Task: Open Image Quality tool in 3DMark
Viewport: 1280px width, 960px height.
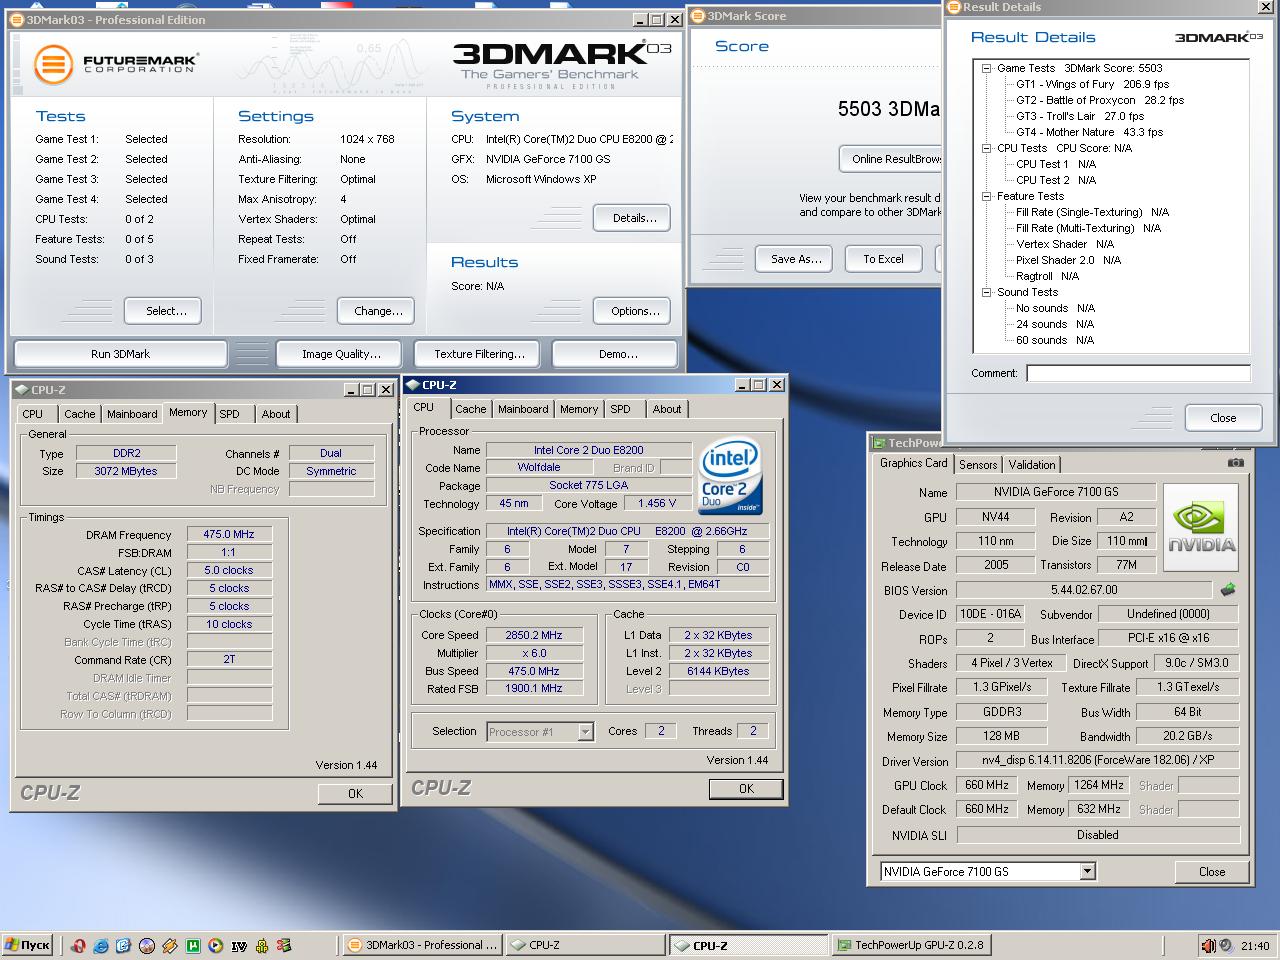Action: tap(341, 354)
